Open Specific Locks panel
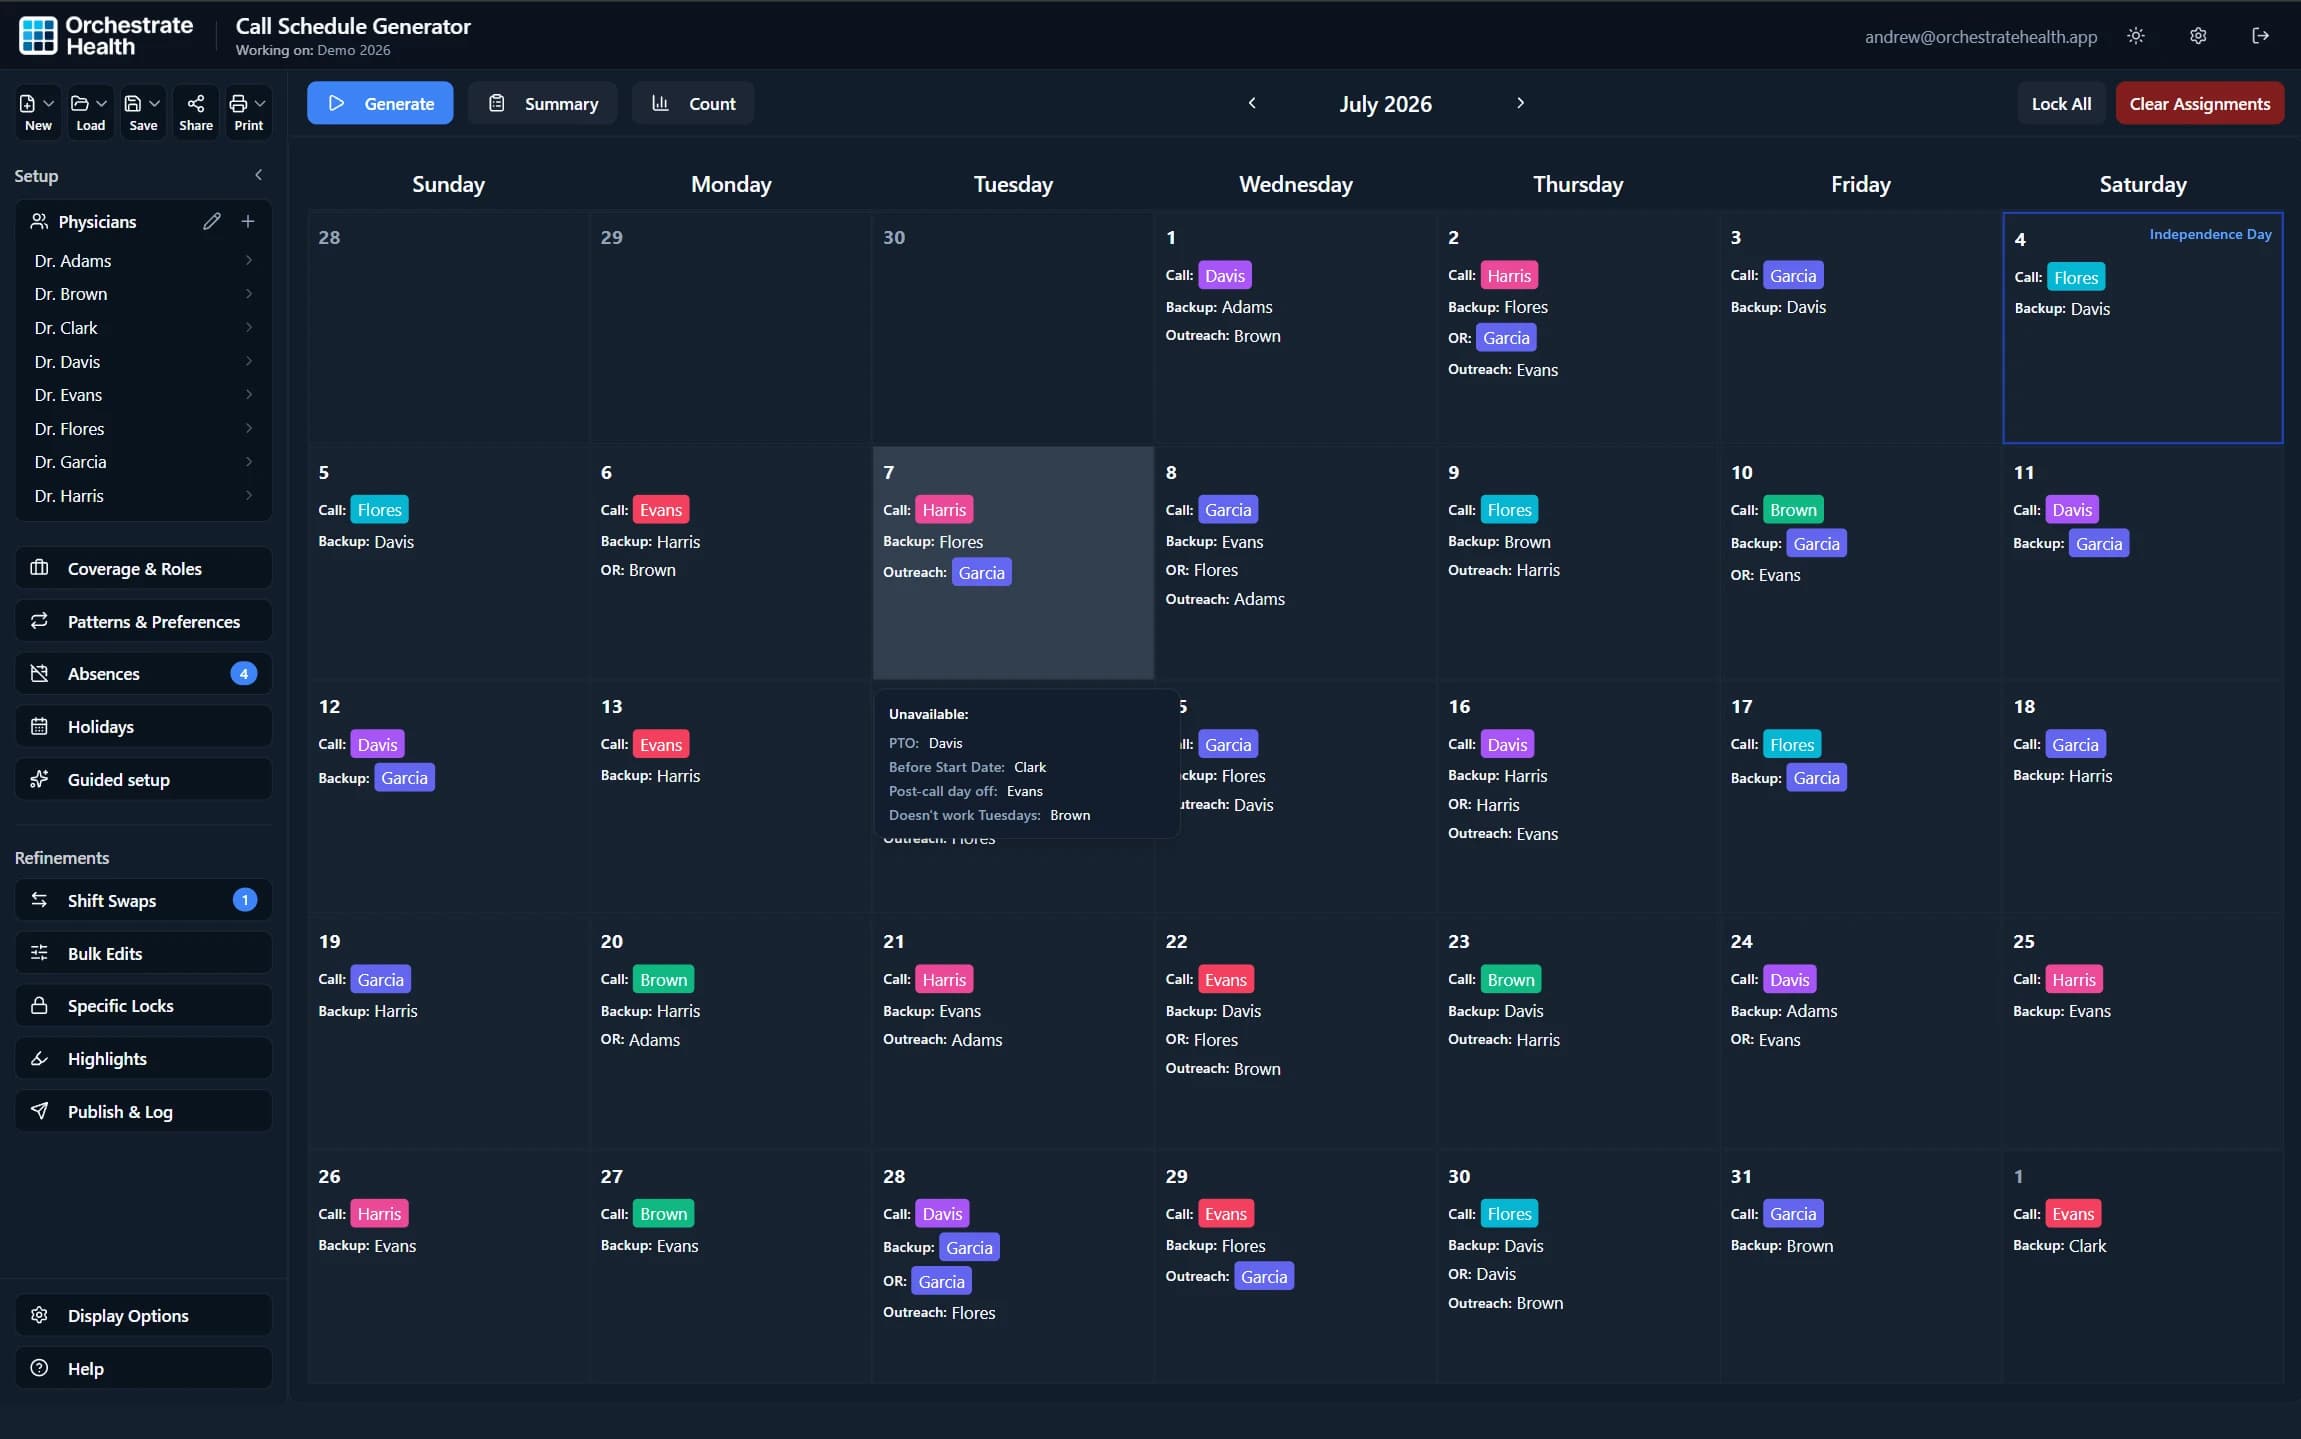 click(144, 1005)
